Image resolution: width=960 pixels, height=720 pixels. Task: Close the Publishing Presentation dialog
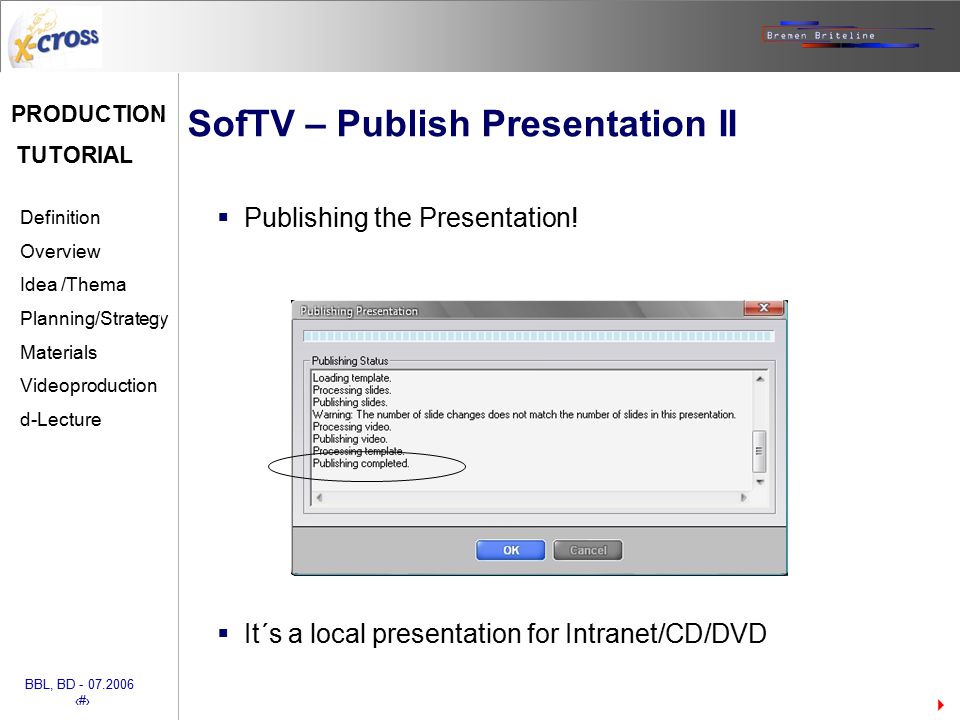(x=763, y=308)
